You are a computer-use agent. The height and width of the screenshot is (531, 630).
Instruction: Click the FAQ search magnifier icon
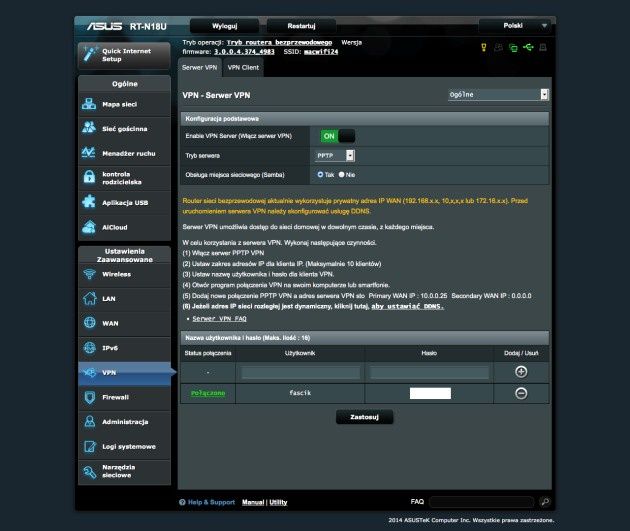(545, 501)
